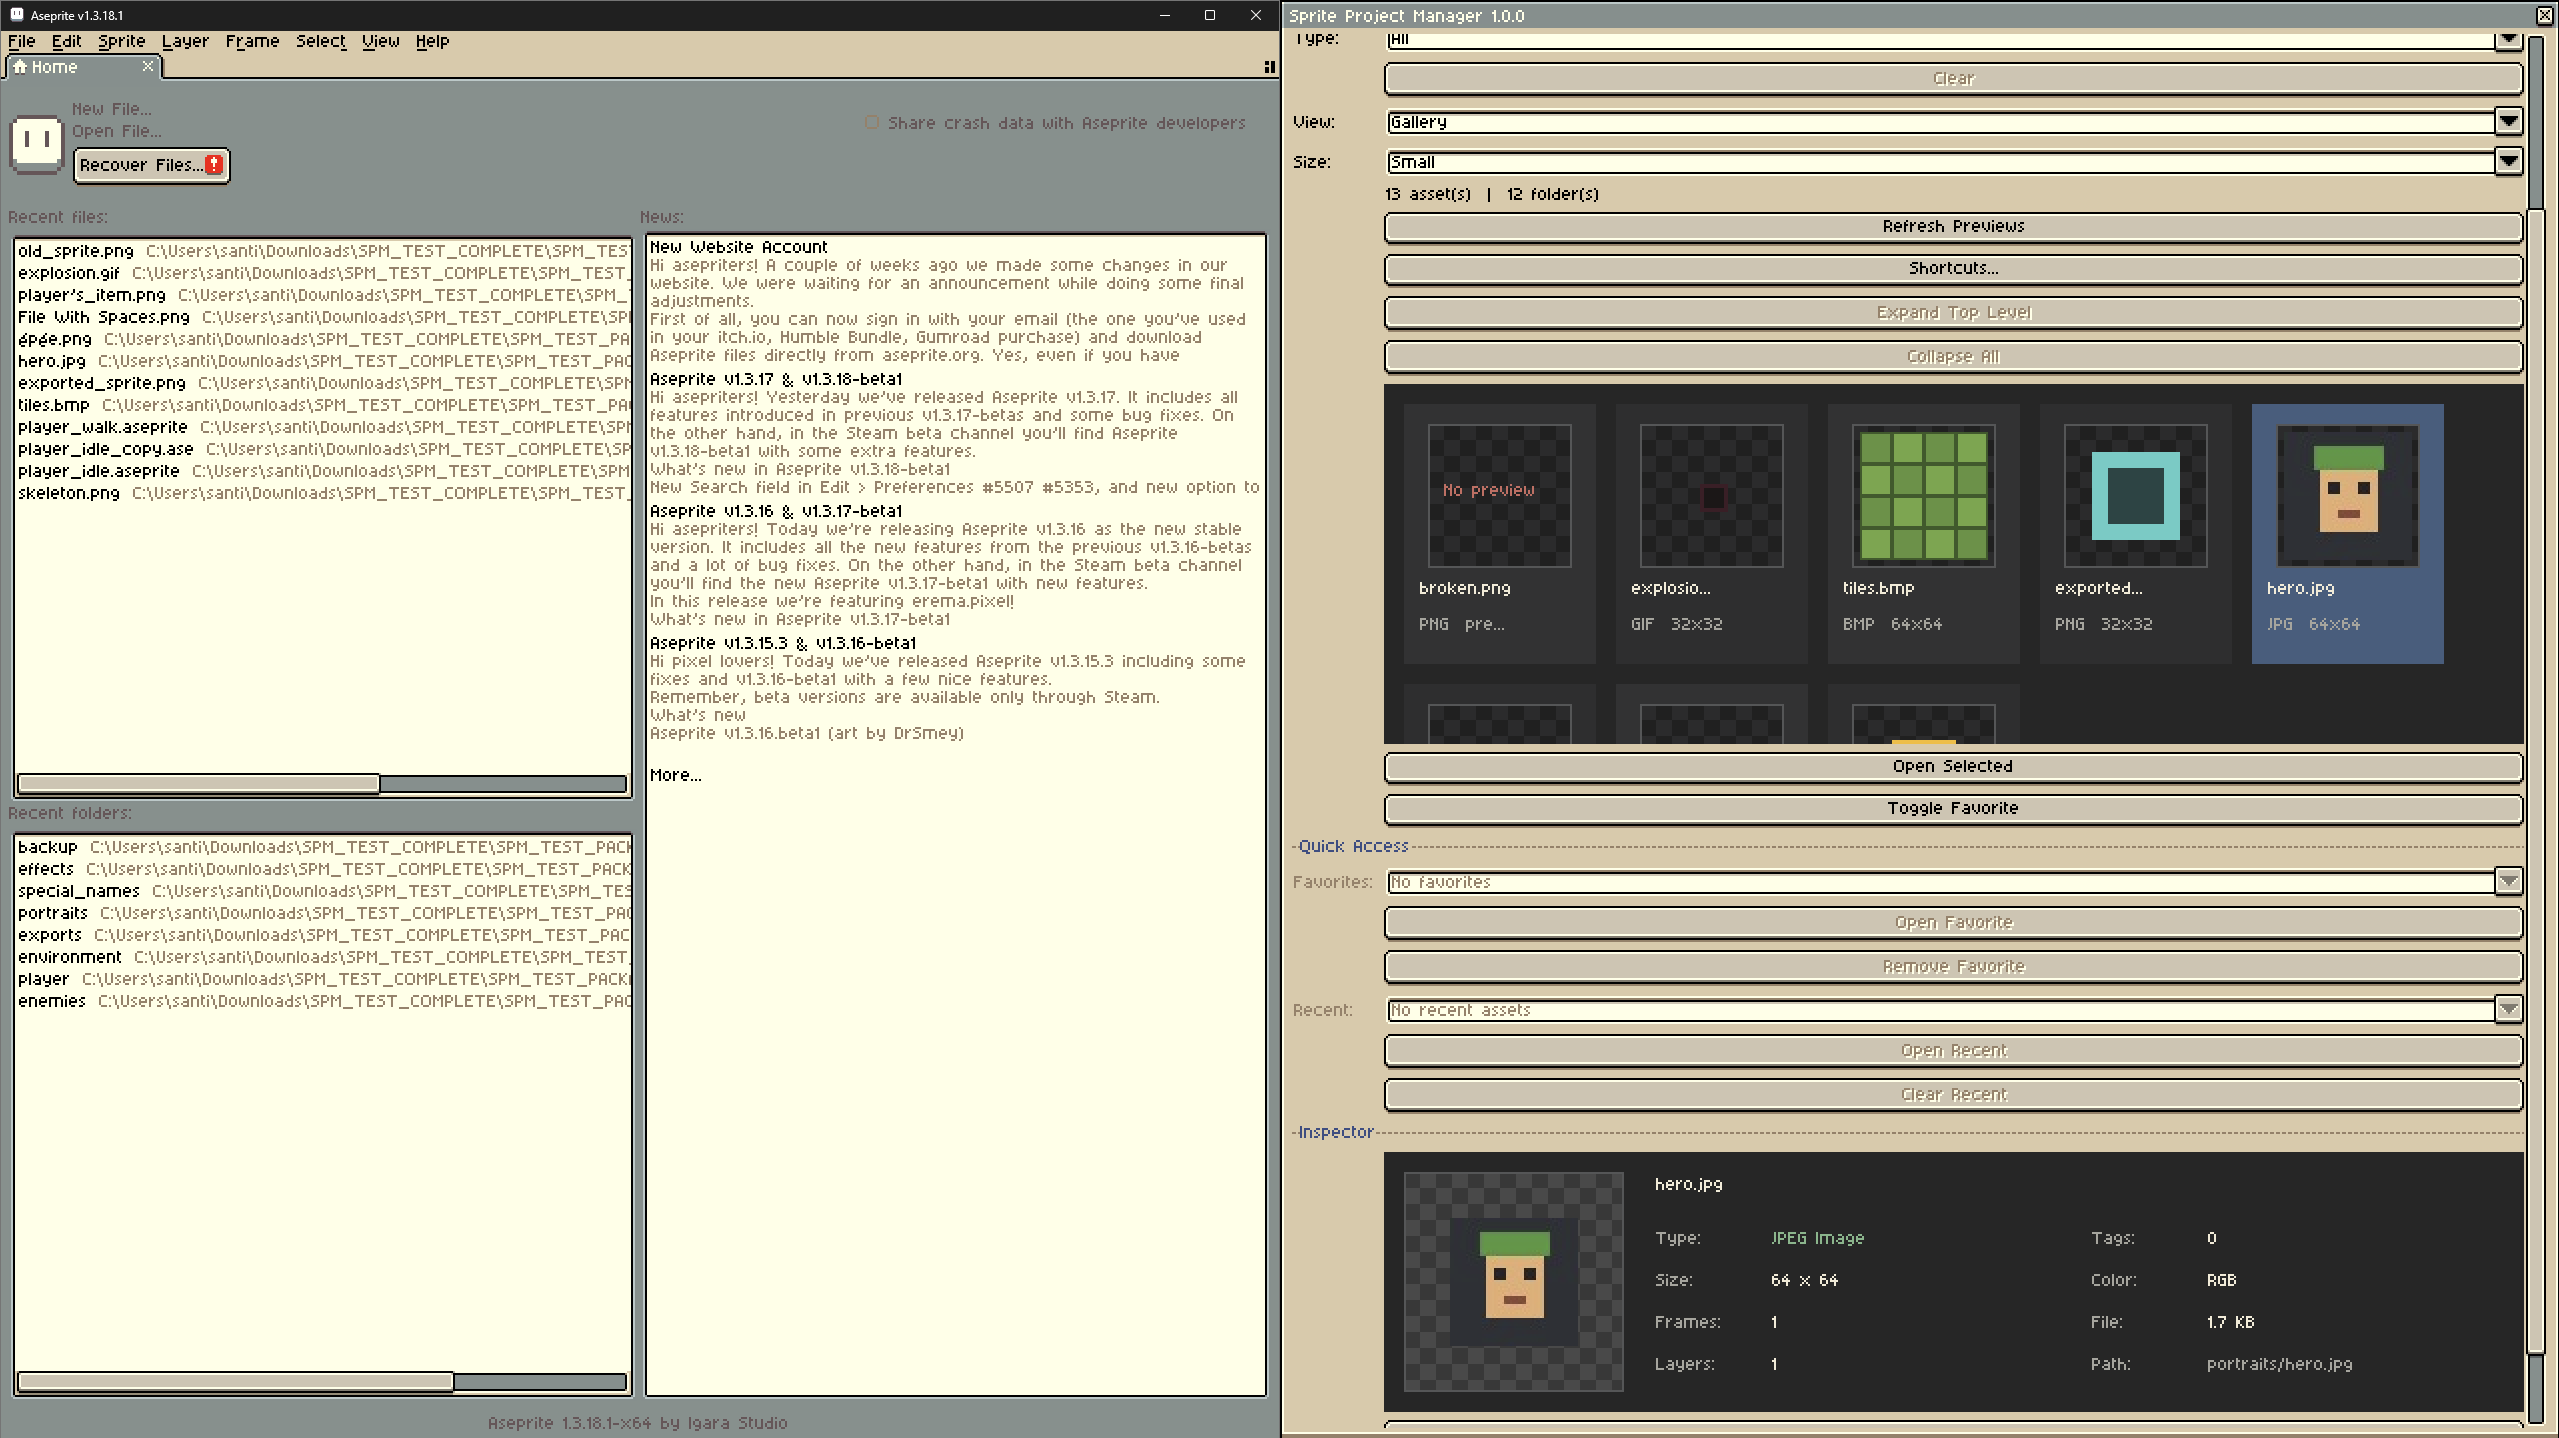
Task: Open the Select menu
Action: (320, 41)
